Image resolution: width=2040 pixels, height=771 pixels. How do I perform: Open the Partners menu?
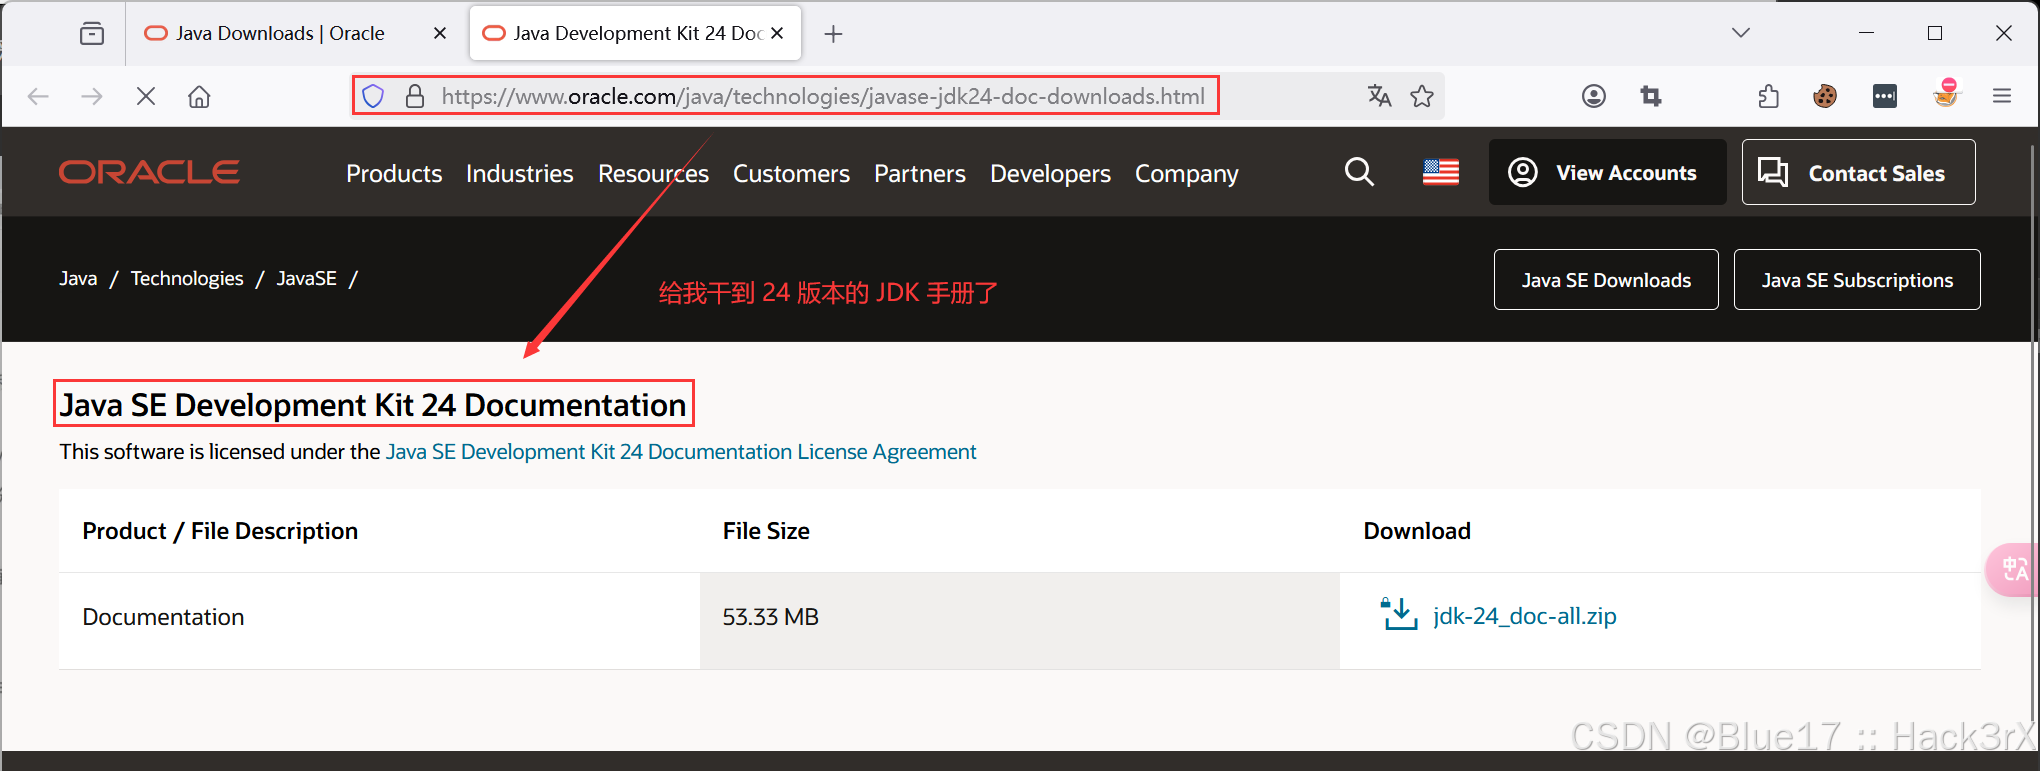[x=920, y=174]
